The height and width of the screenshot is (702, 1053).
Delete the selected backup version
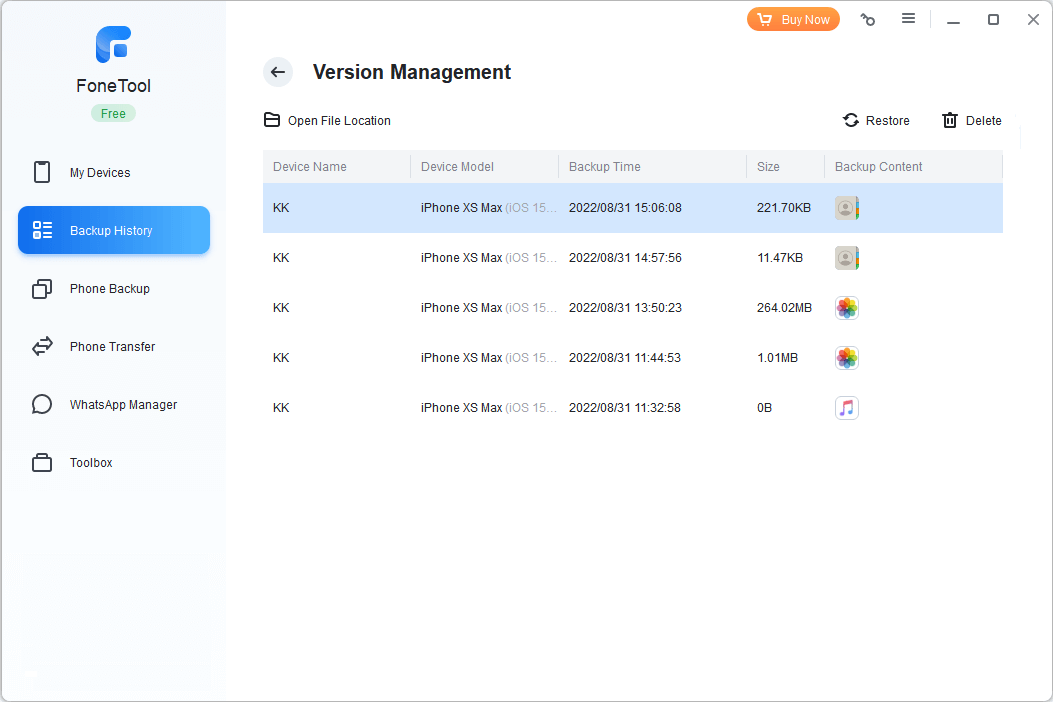point(971,121)
